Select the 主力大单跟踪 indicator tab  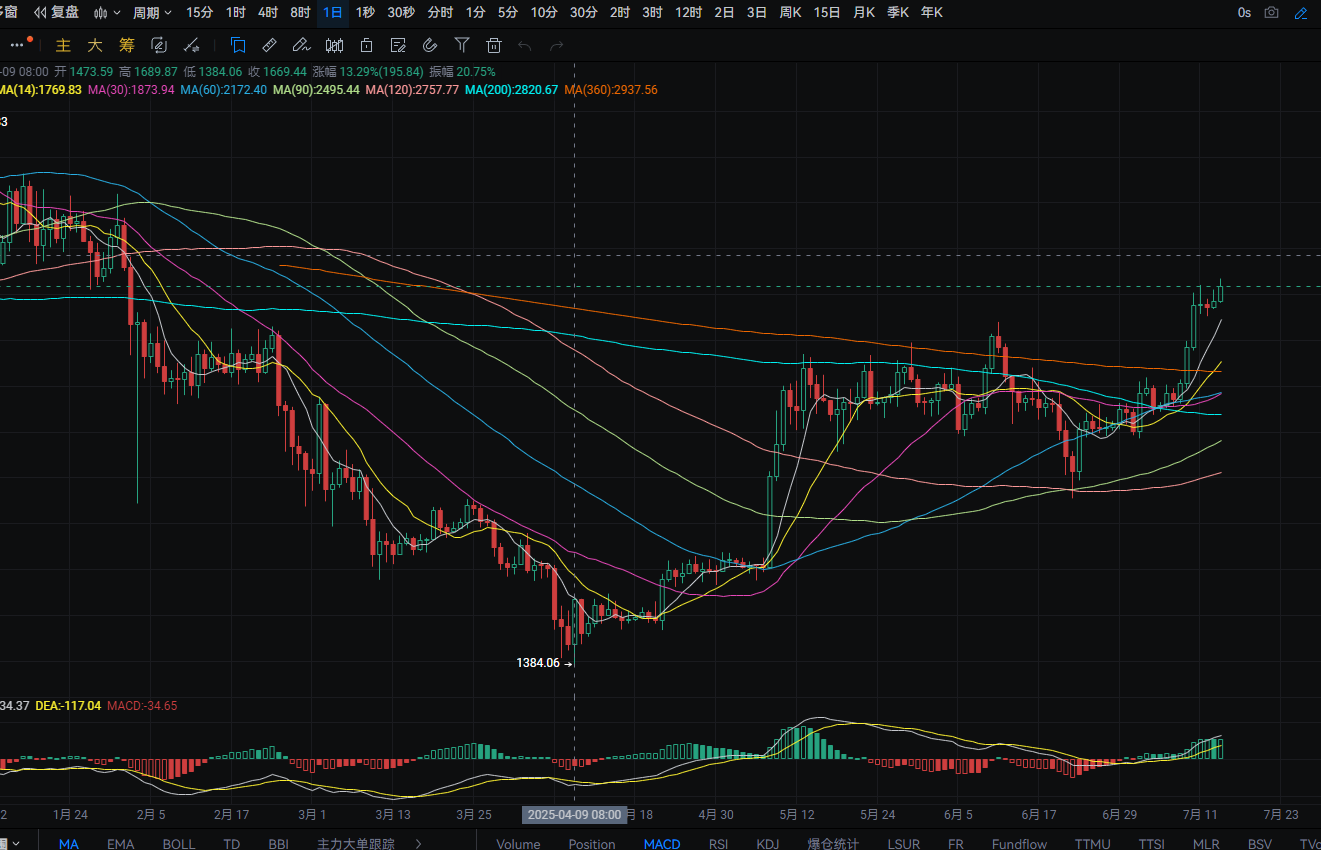point(356,844)
